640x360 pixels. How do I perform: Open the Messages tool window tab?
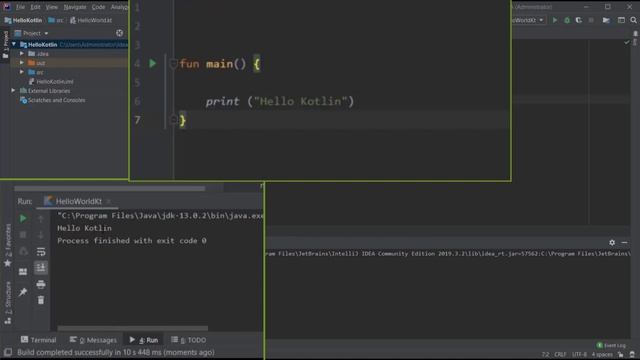[x=93, y=340]
